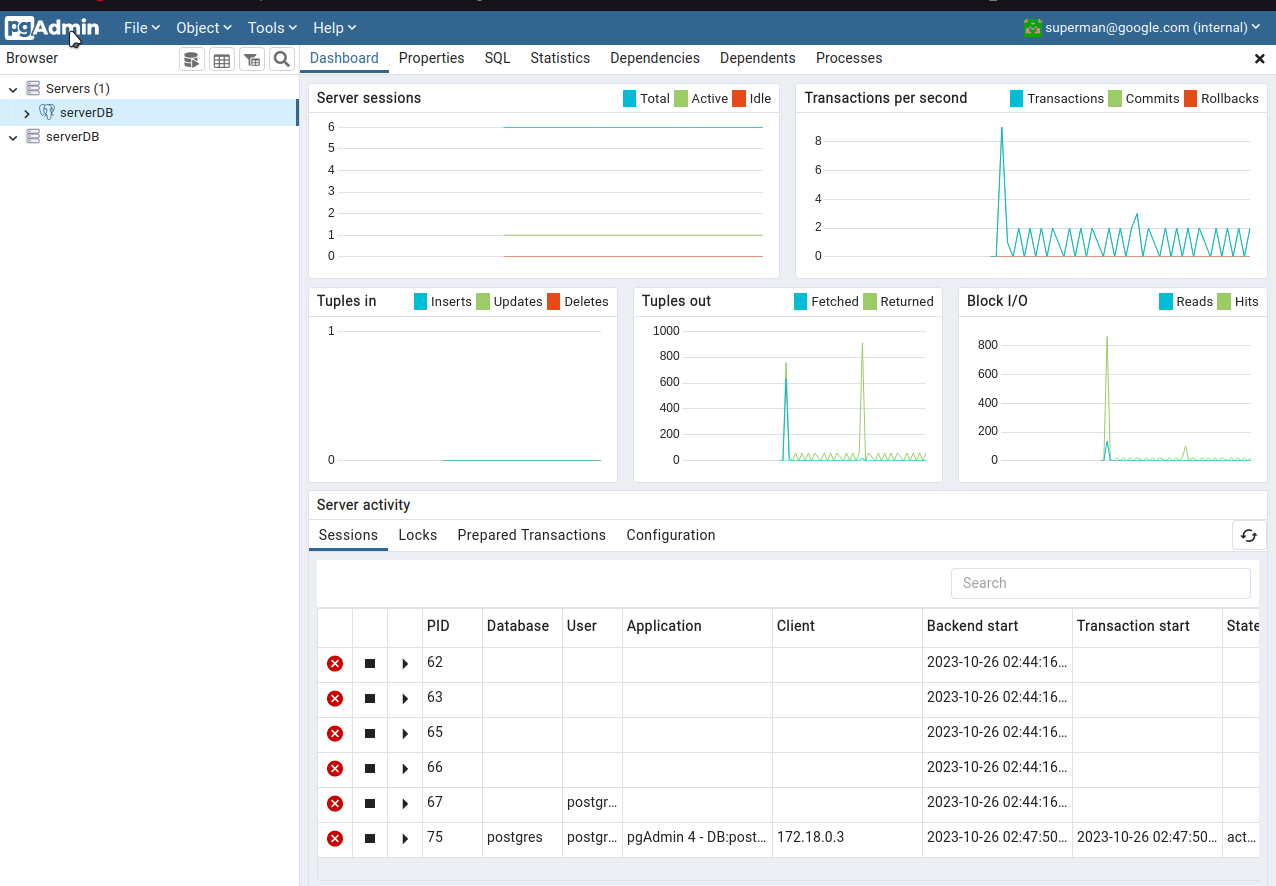Click the Search field in Sessions

pyautogui.click(x=1100, y=583)
